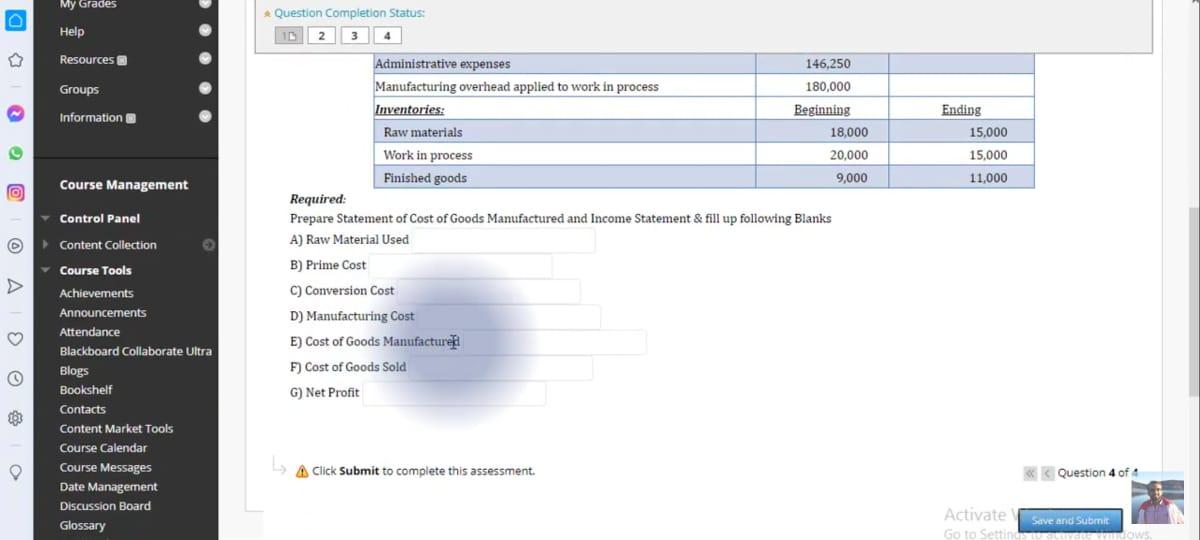The width and height of the screenshot is (1200, 540).
Task: Open the My Flow send icon
Action: click(x=15, y=286)
